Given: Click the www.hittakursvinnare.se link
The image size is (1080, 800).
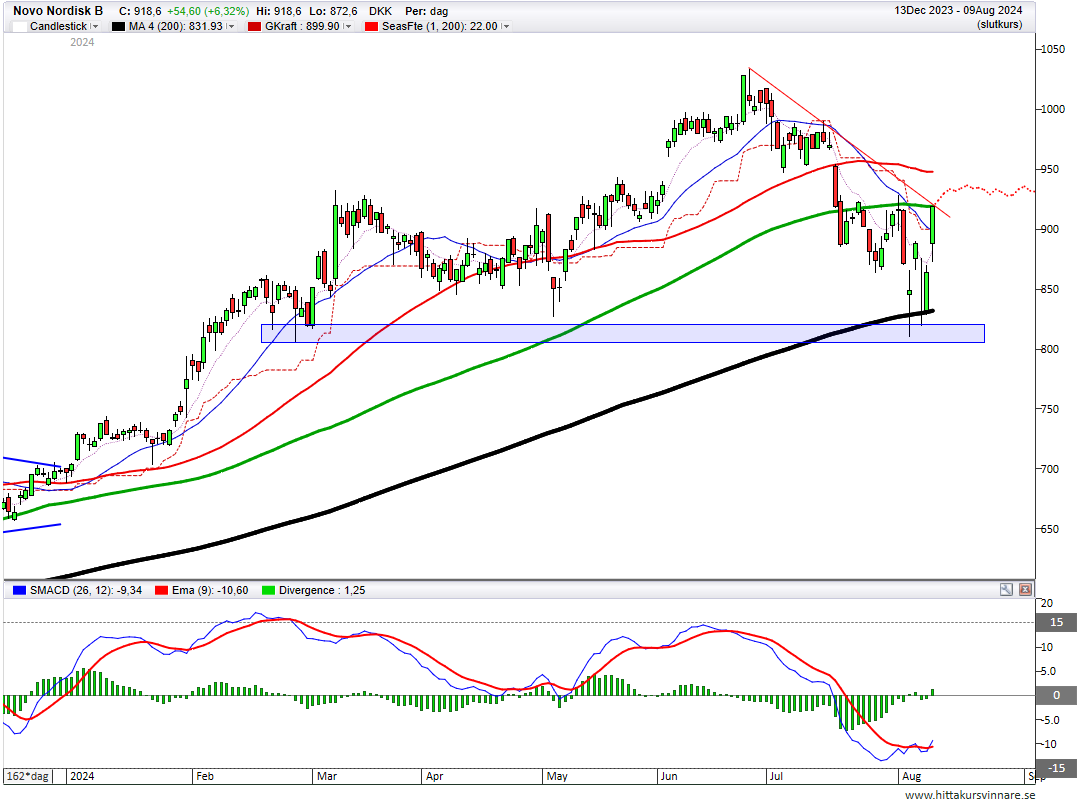Looking at the screenshot, I should 970,794.
